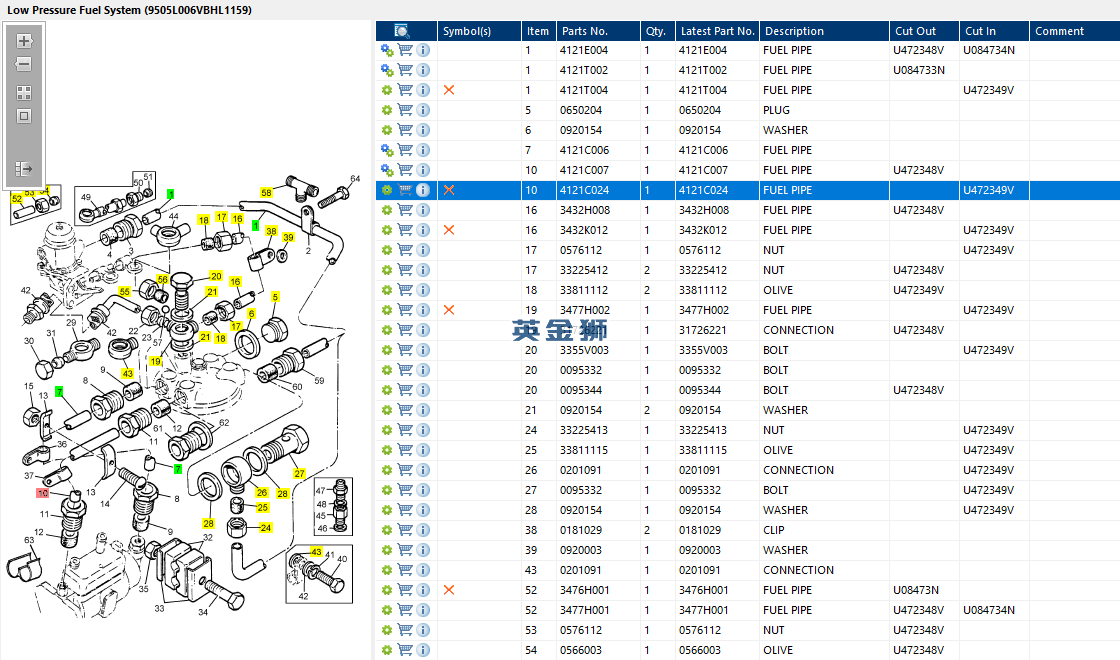Screen dimensions: 1120x660
Task: Click the Comment column header
Action: point(1075,31)
